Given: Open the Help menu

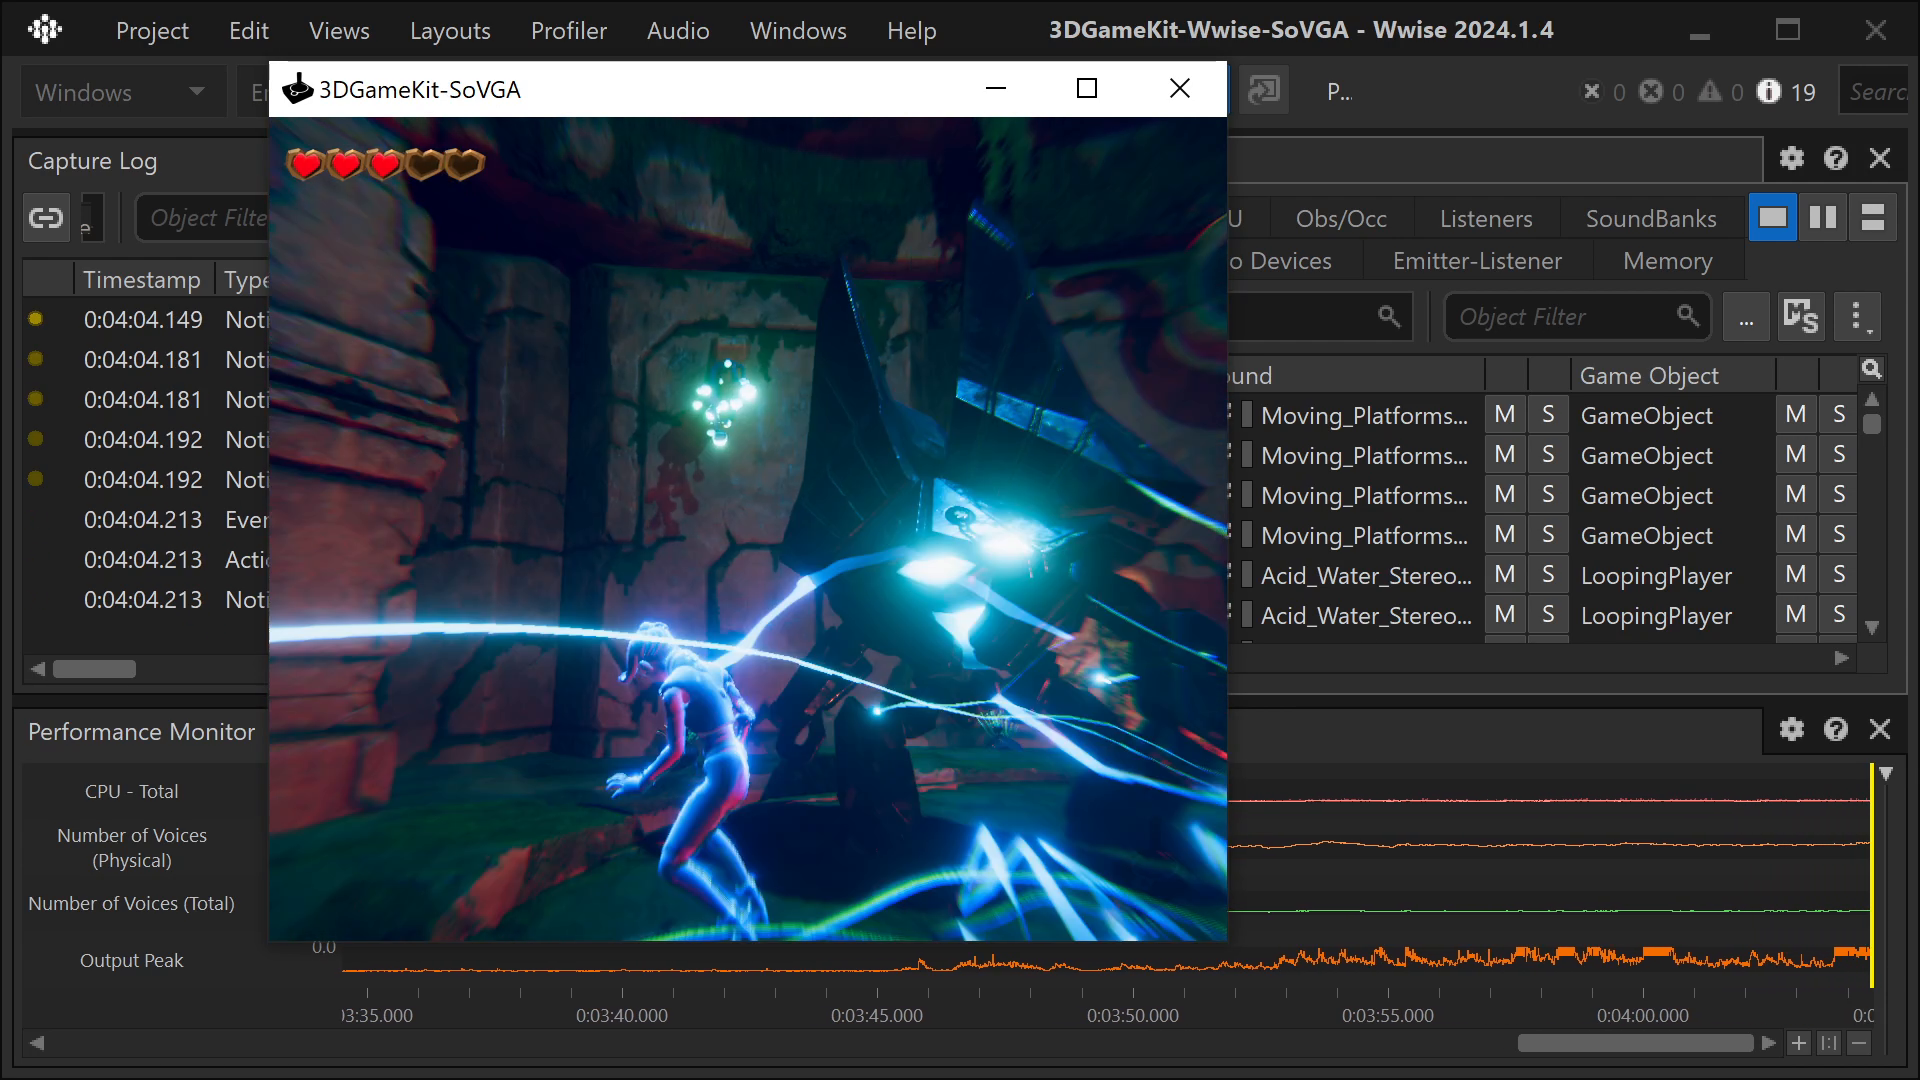Looking at the screenshot, I should [911, 31].
